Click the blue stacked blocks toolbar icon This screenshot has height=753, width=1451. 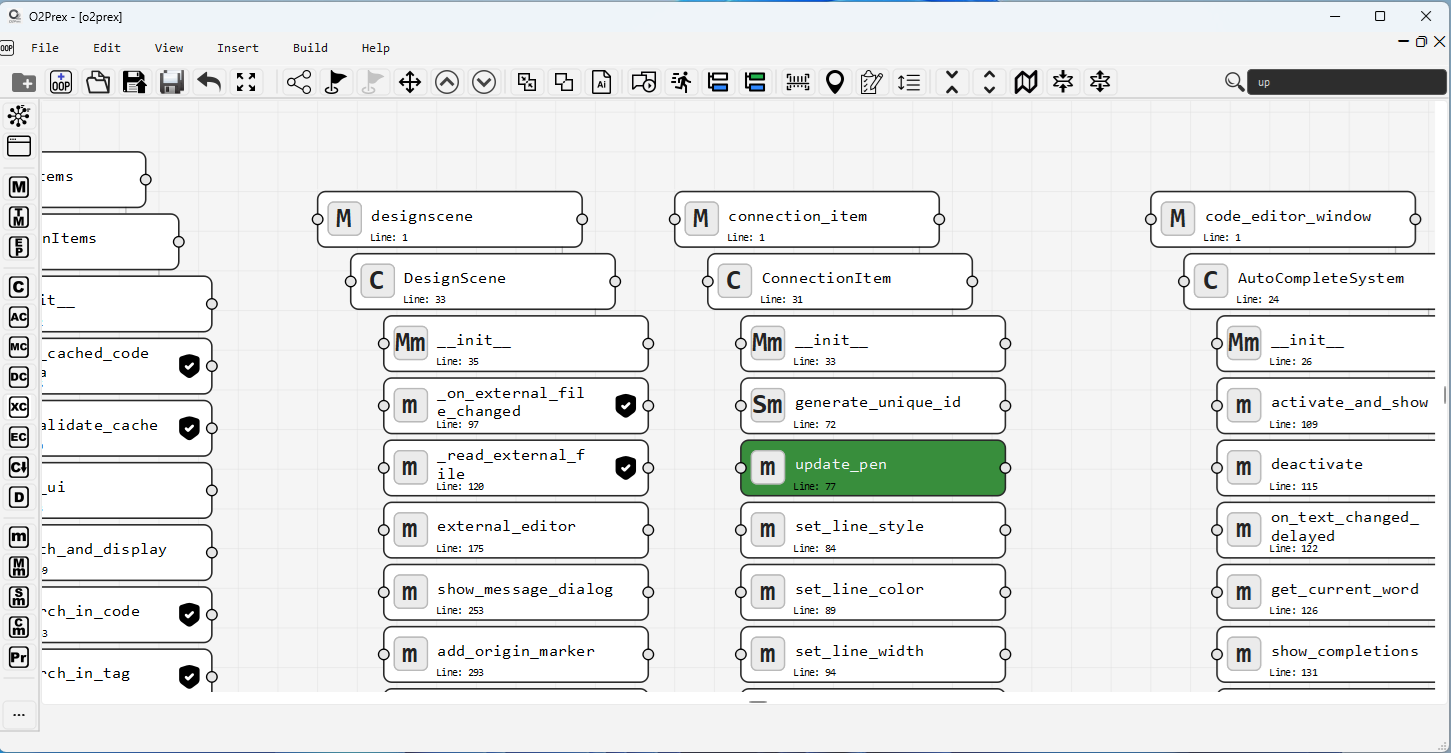[717, 82]
